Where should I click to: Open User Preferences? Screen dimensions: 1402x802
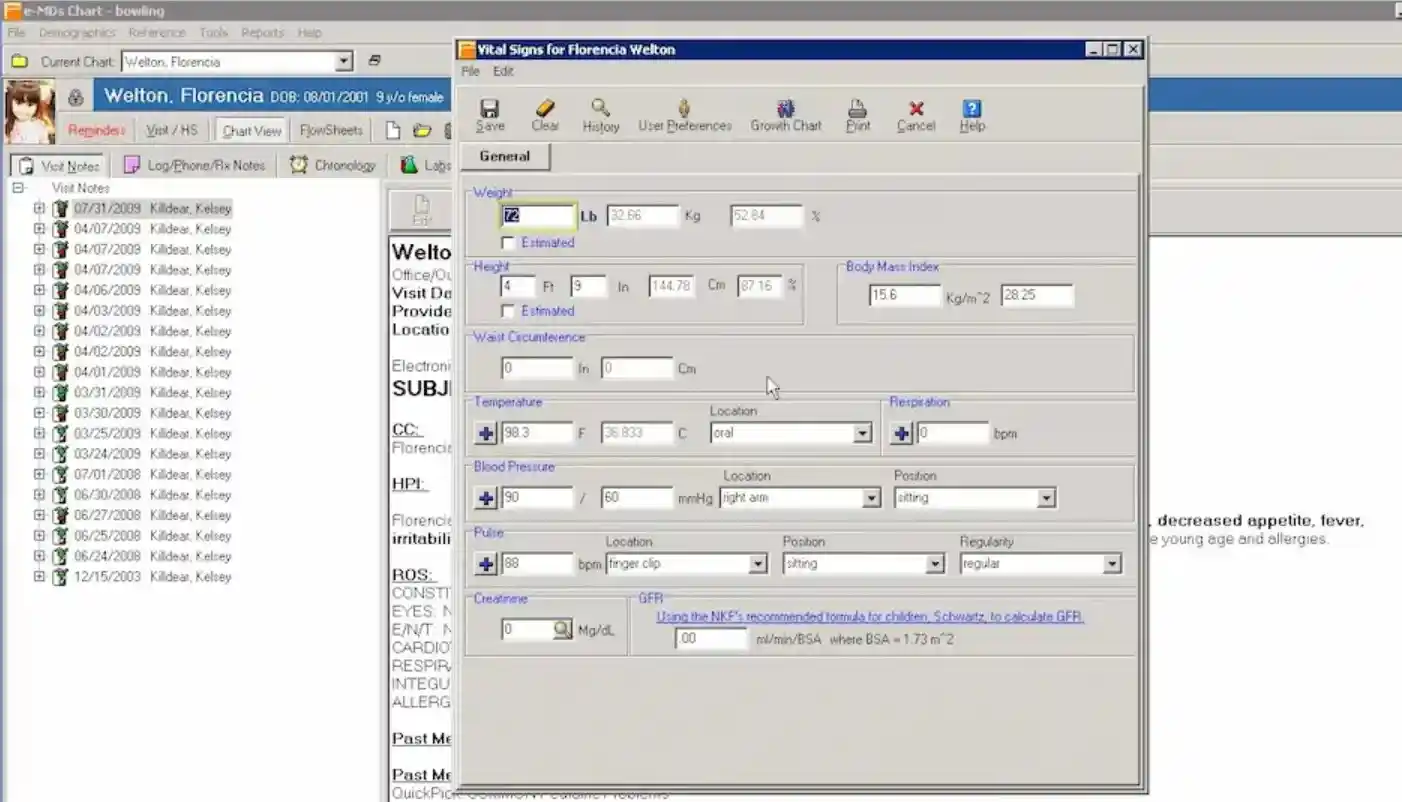684,113
